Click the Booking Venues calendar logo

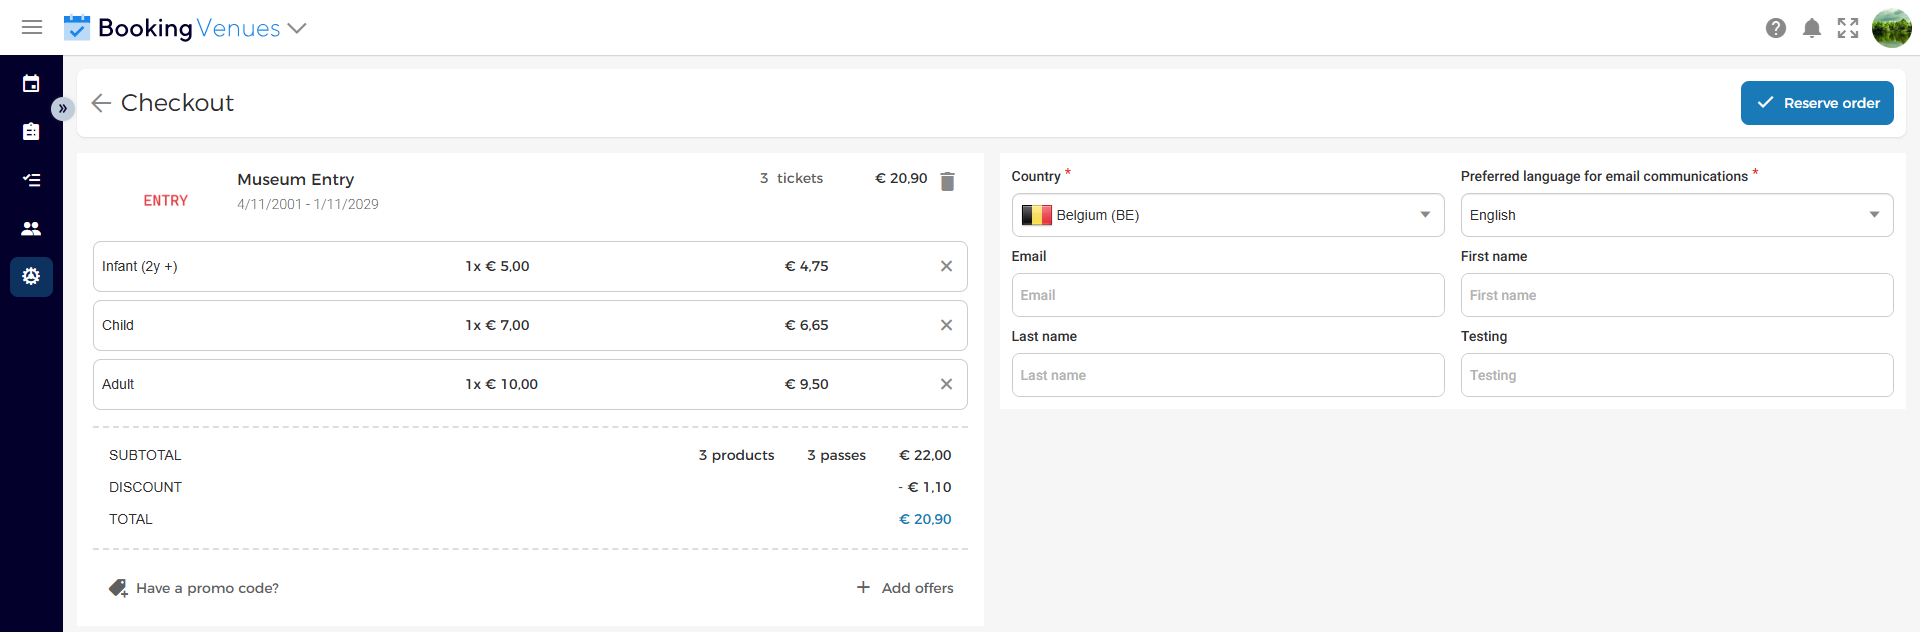coord(77,28)
